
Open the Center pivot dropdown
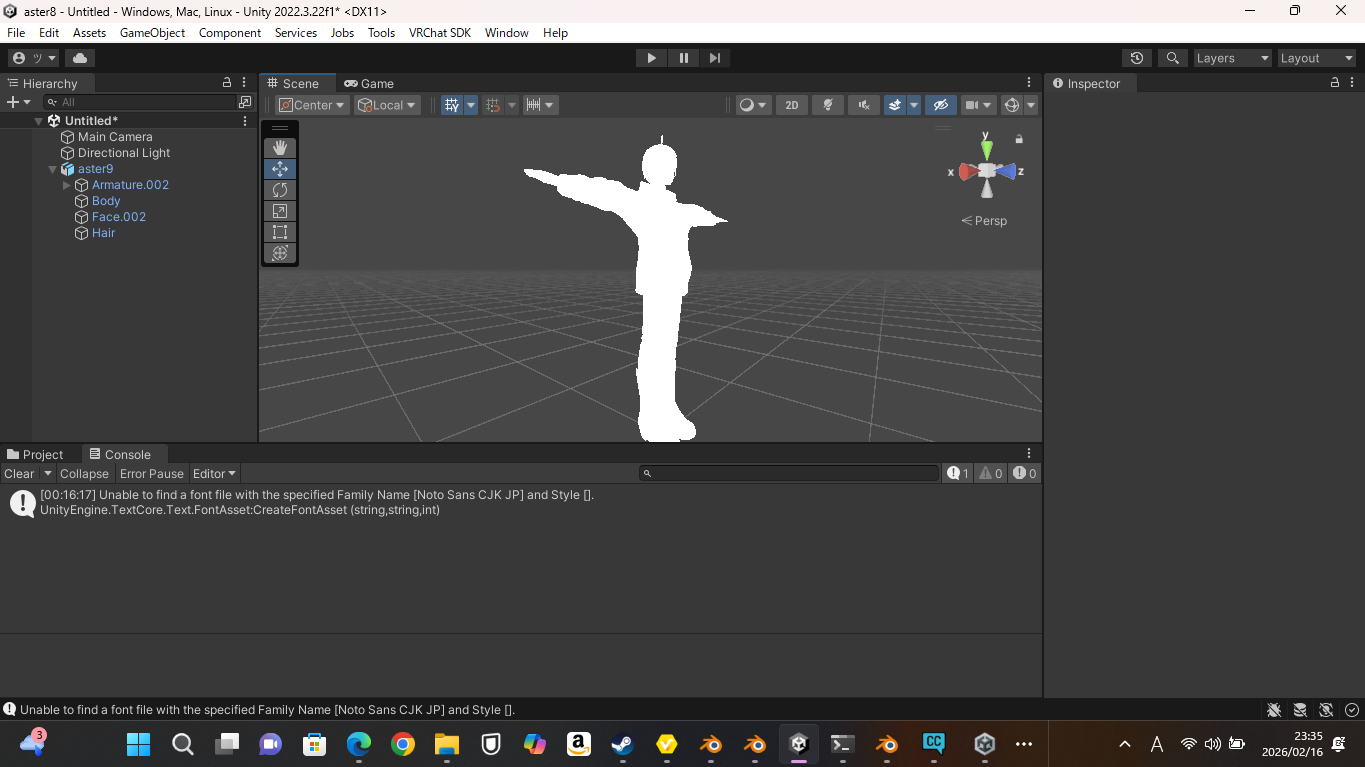click(x=312, y=105)
